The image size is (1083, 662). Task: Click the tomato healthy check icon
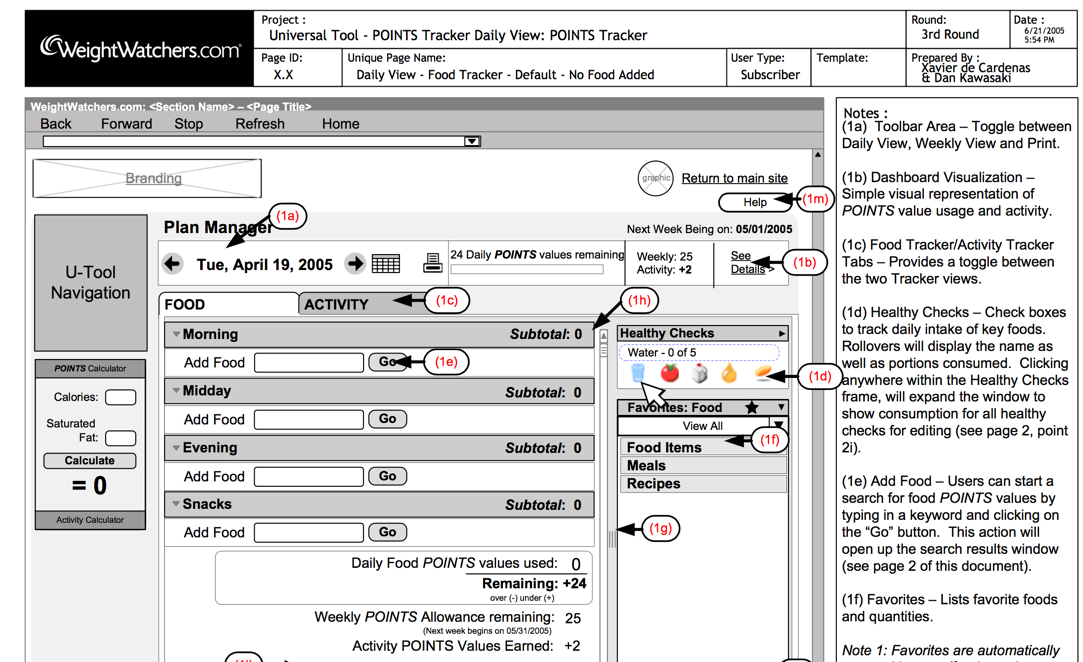(x=669, y=373)
